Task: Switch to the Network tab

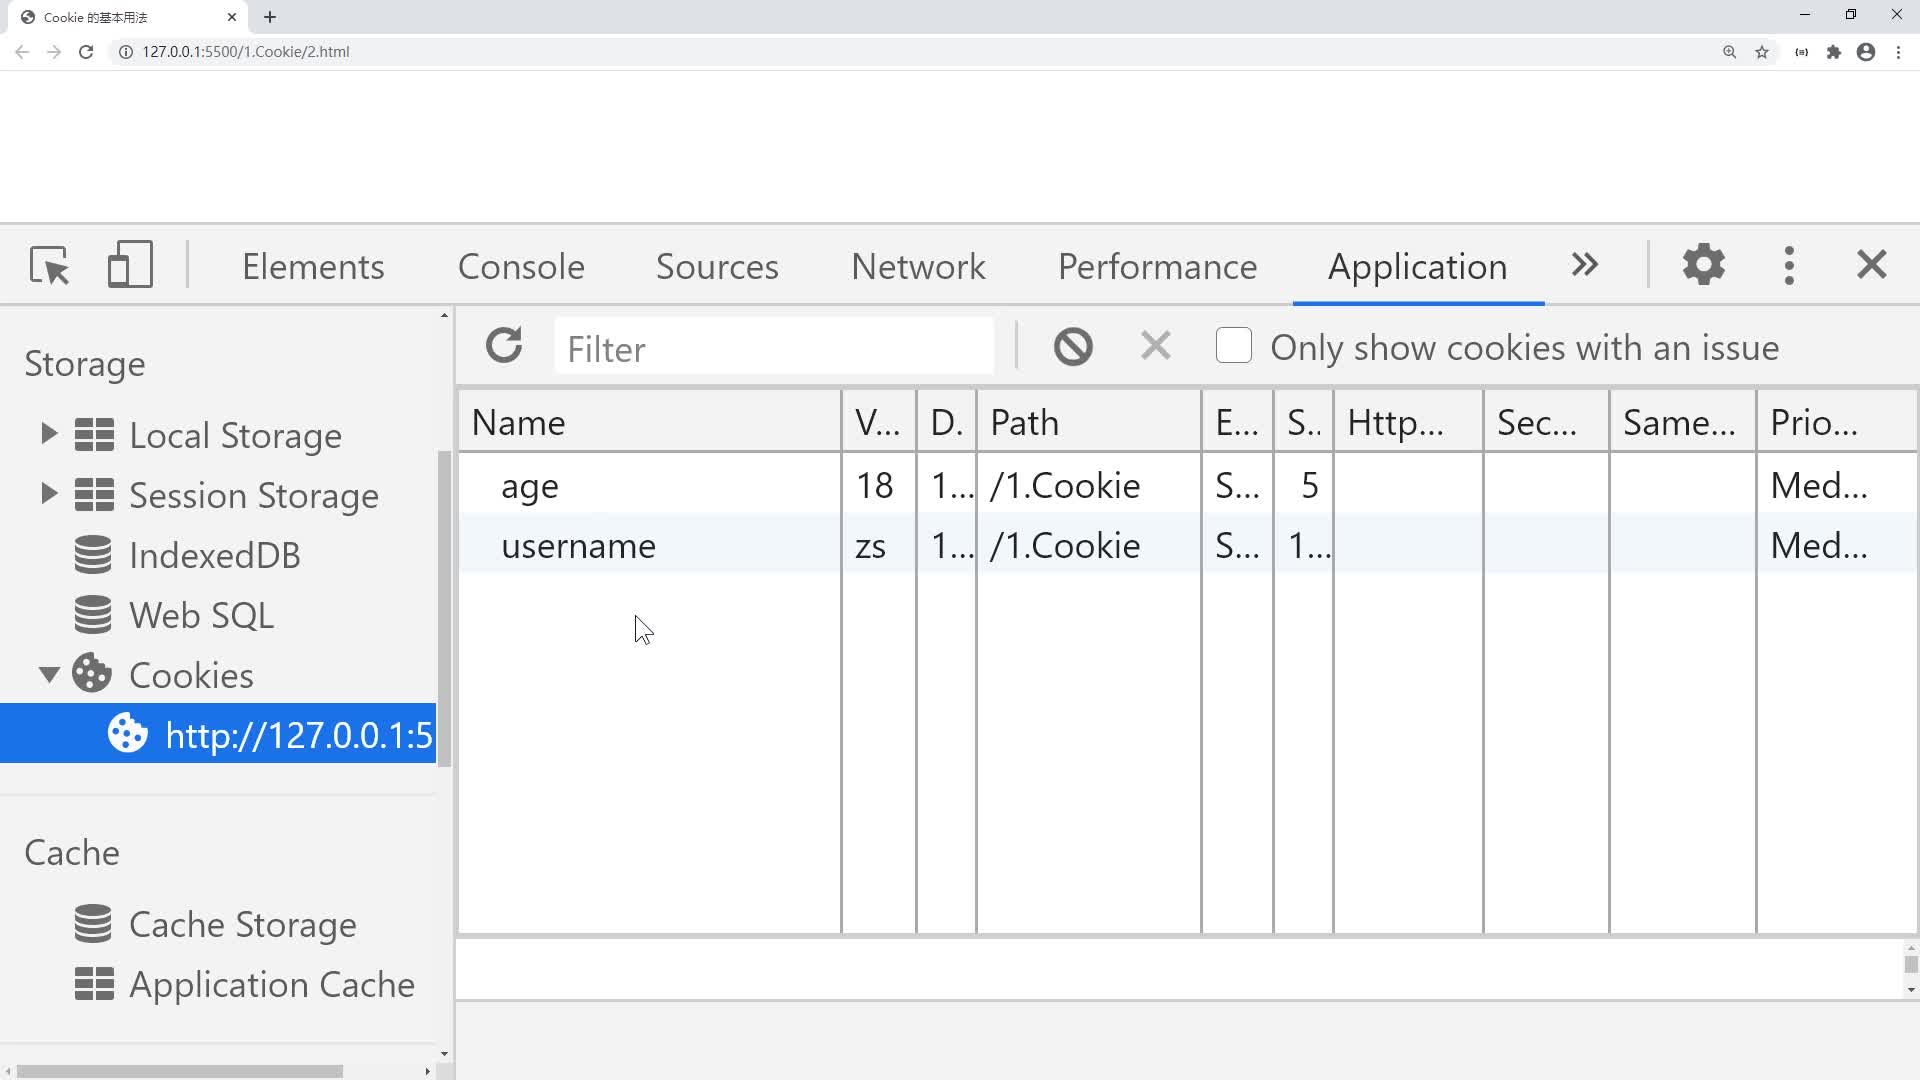Action: pos(918,267)
